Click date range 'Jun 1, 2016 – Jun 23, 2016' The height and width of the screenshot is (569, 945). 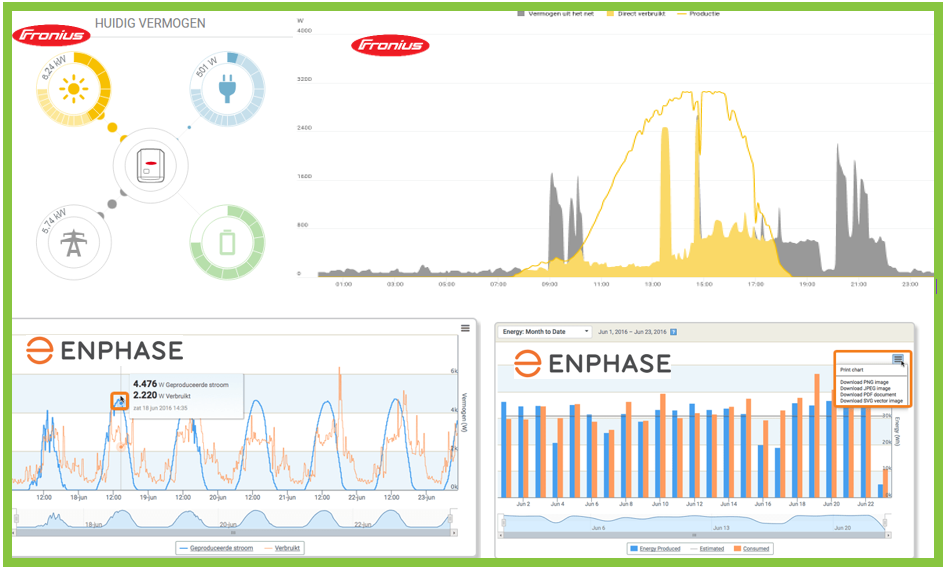(x=632, y=332)
